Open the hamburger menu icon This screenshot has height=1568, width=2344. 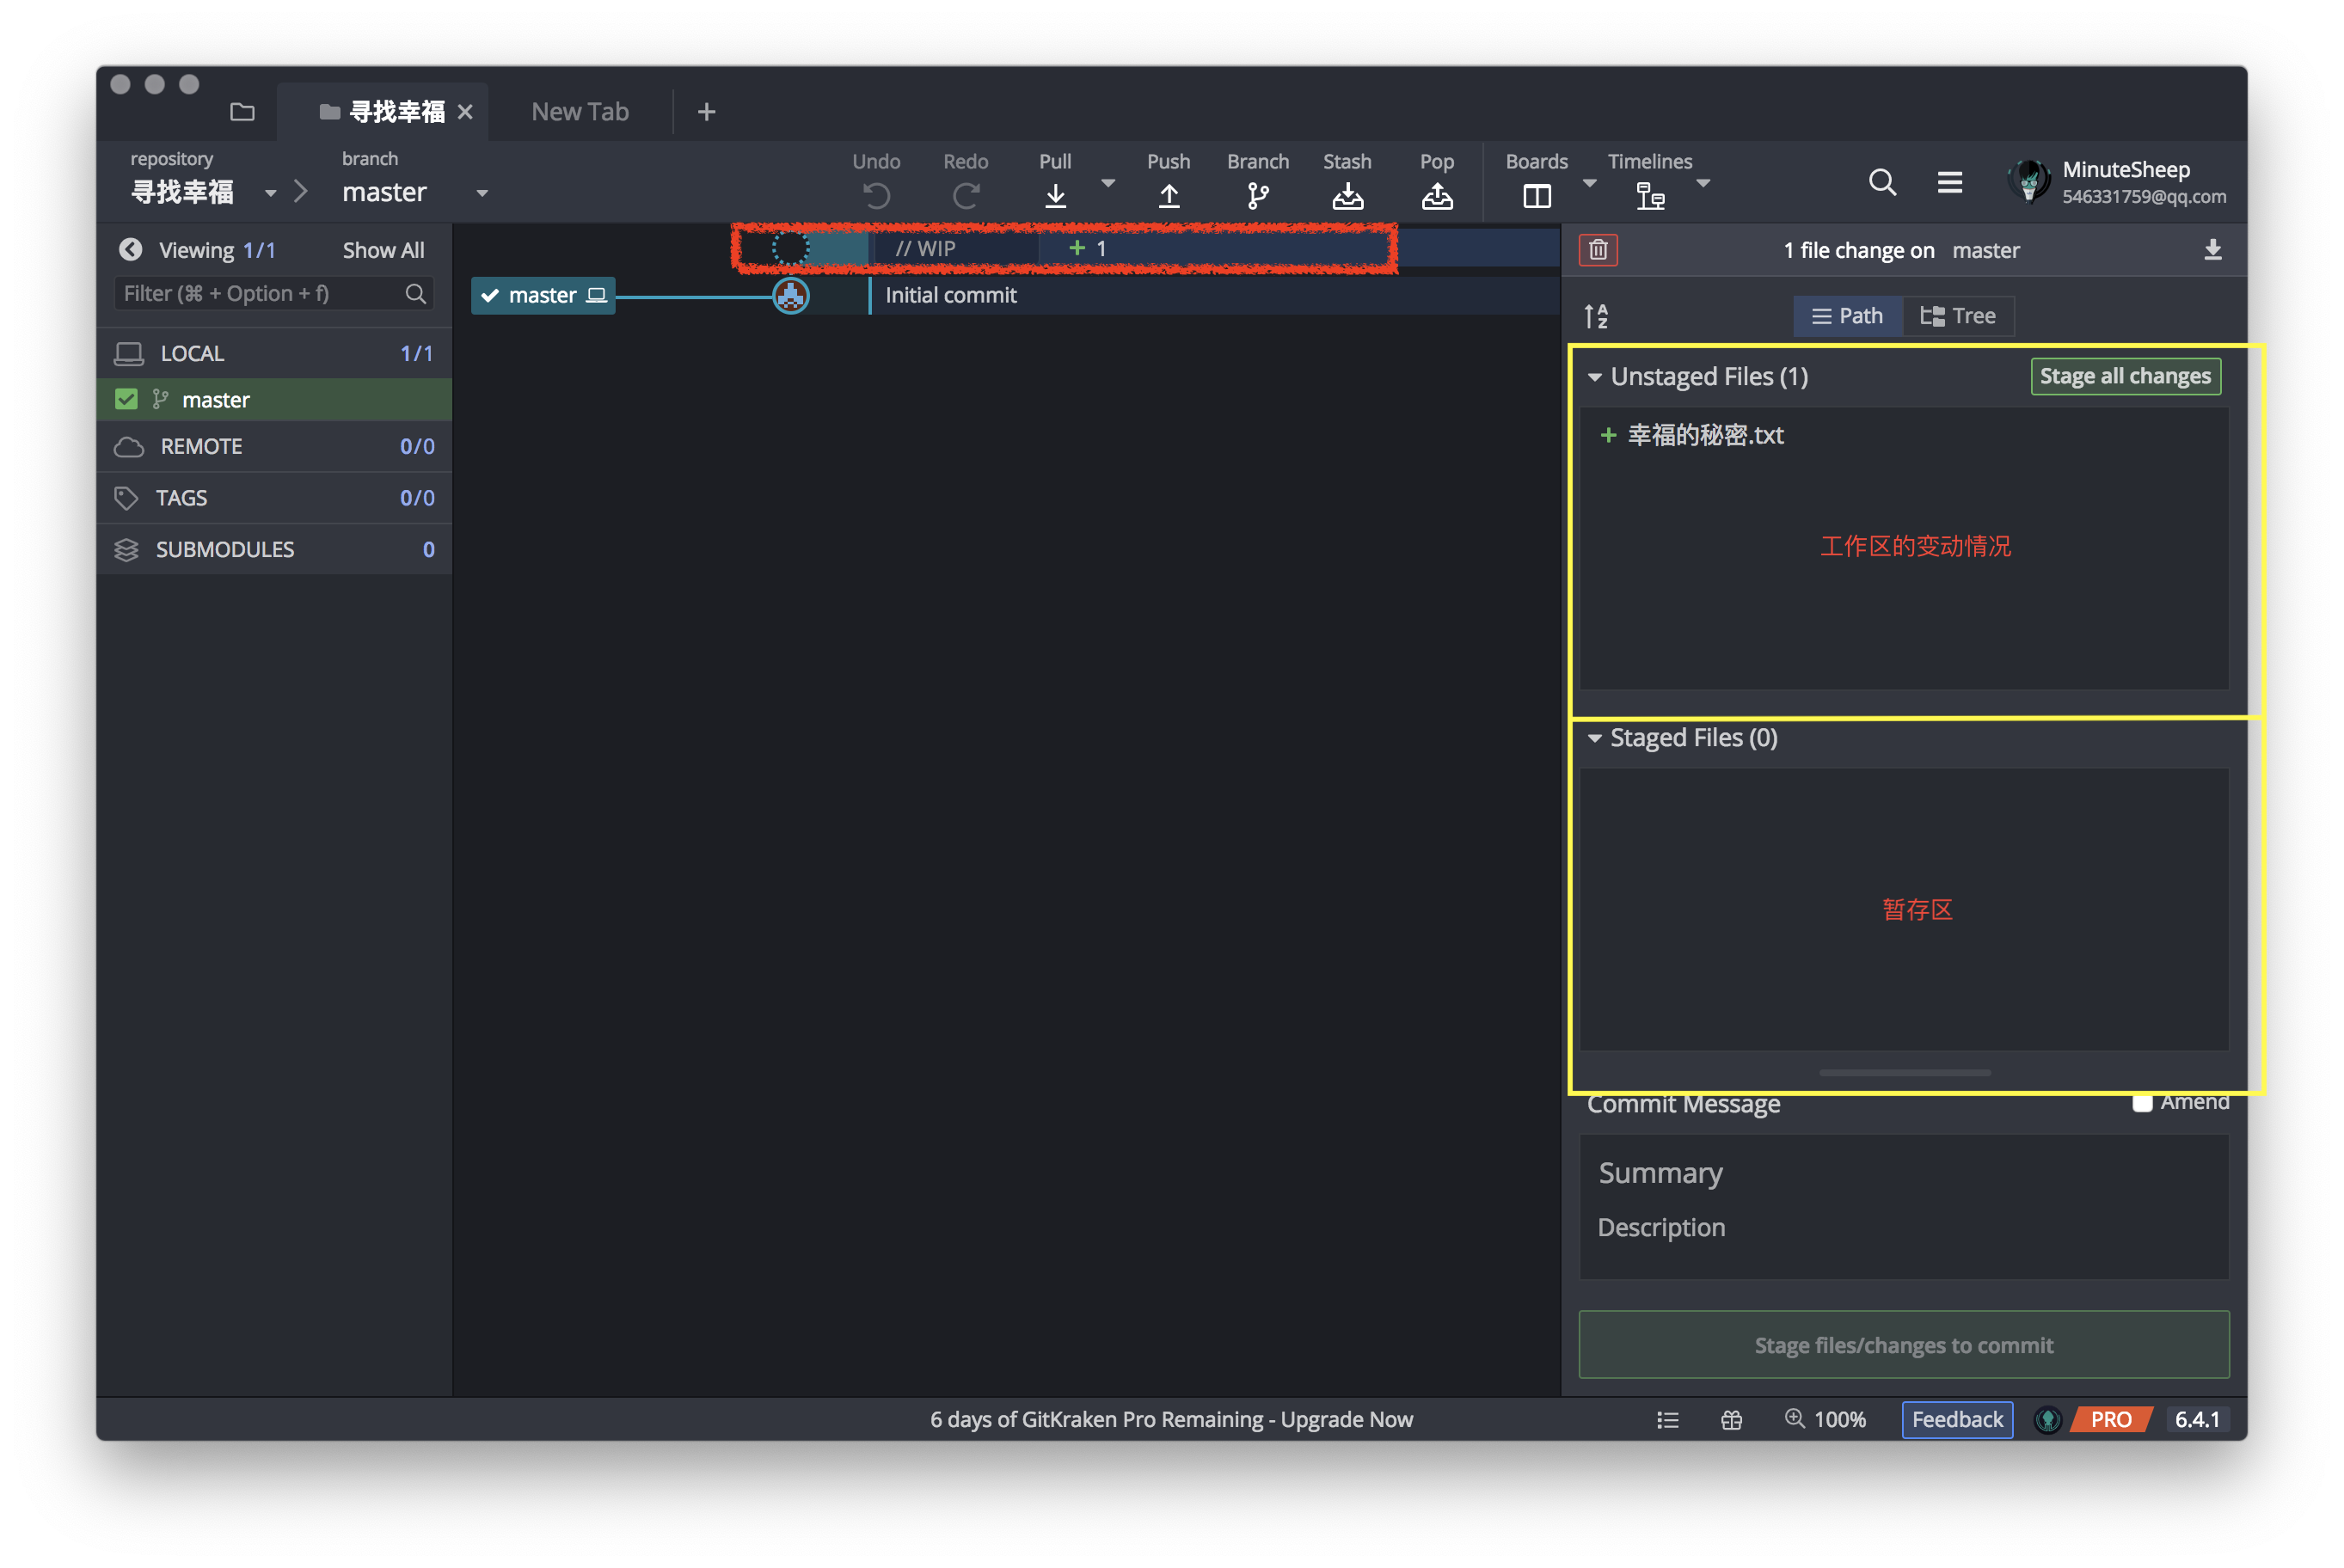pos(1949,182)
